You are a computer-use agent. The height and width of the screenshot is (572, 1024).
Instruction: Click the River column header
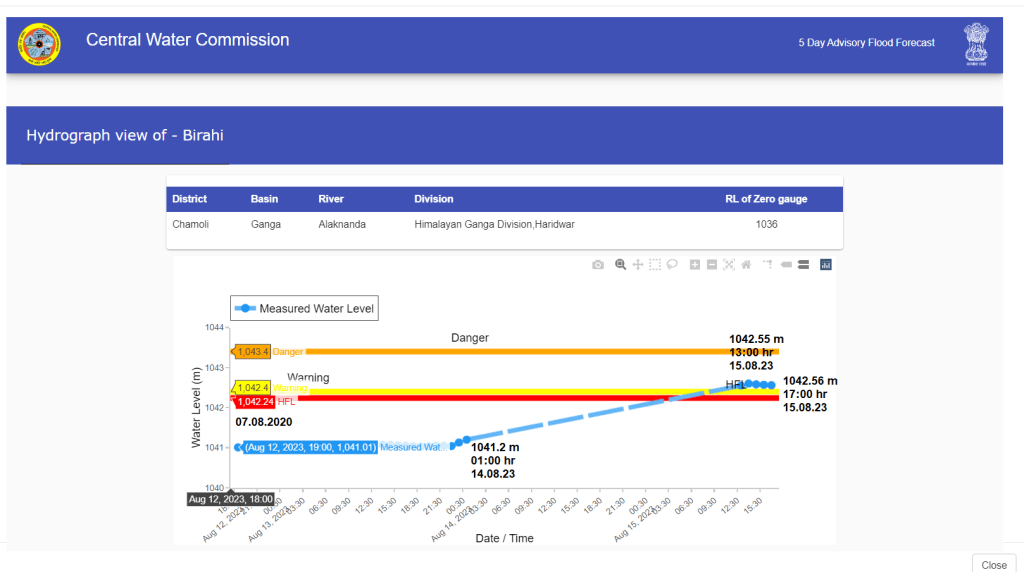tap(331, 199)
